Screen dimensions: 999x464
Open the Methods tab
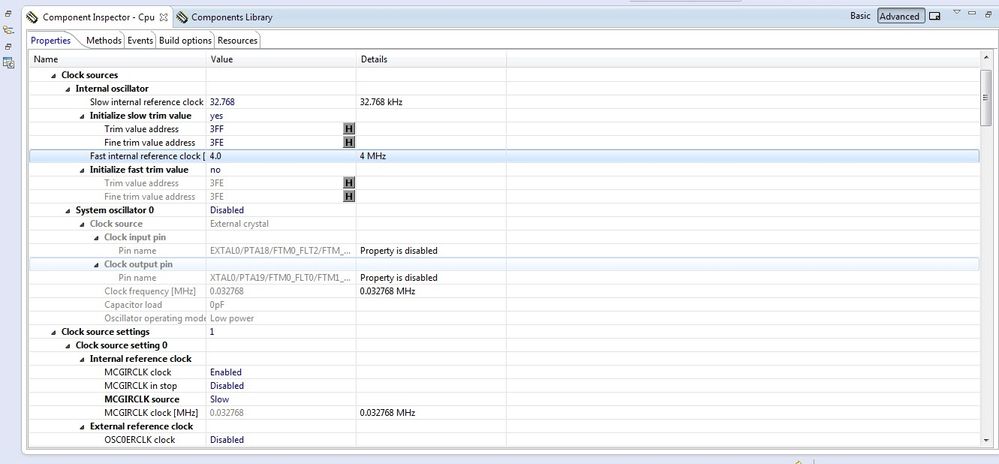[x=104, y=40]
